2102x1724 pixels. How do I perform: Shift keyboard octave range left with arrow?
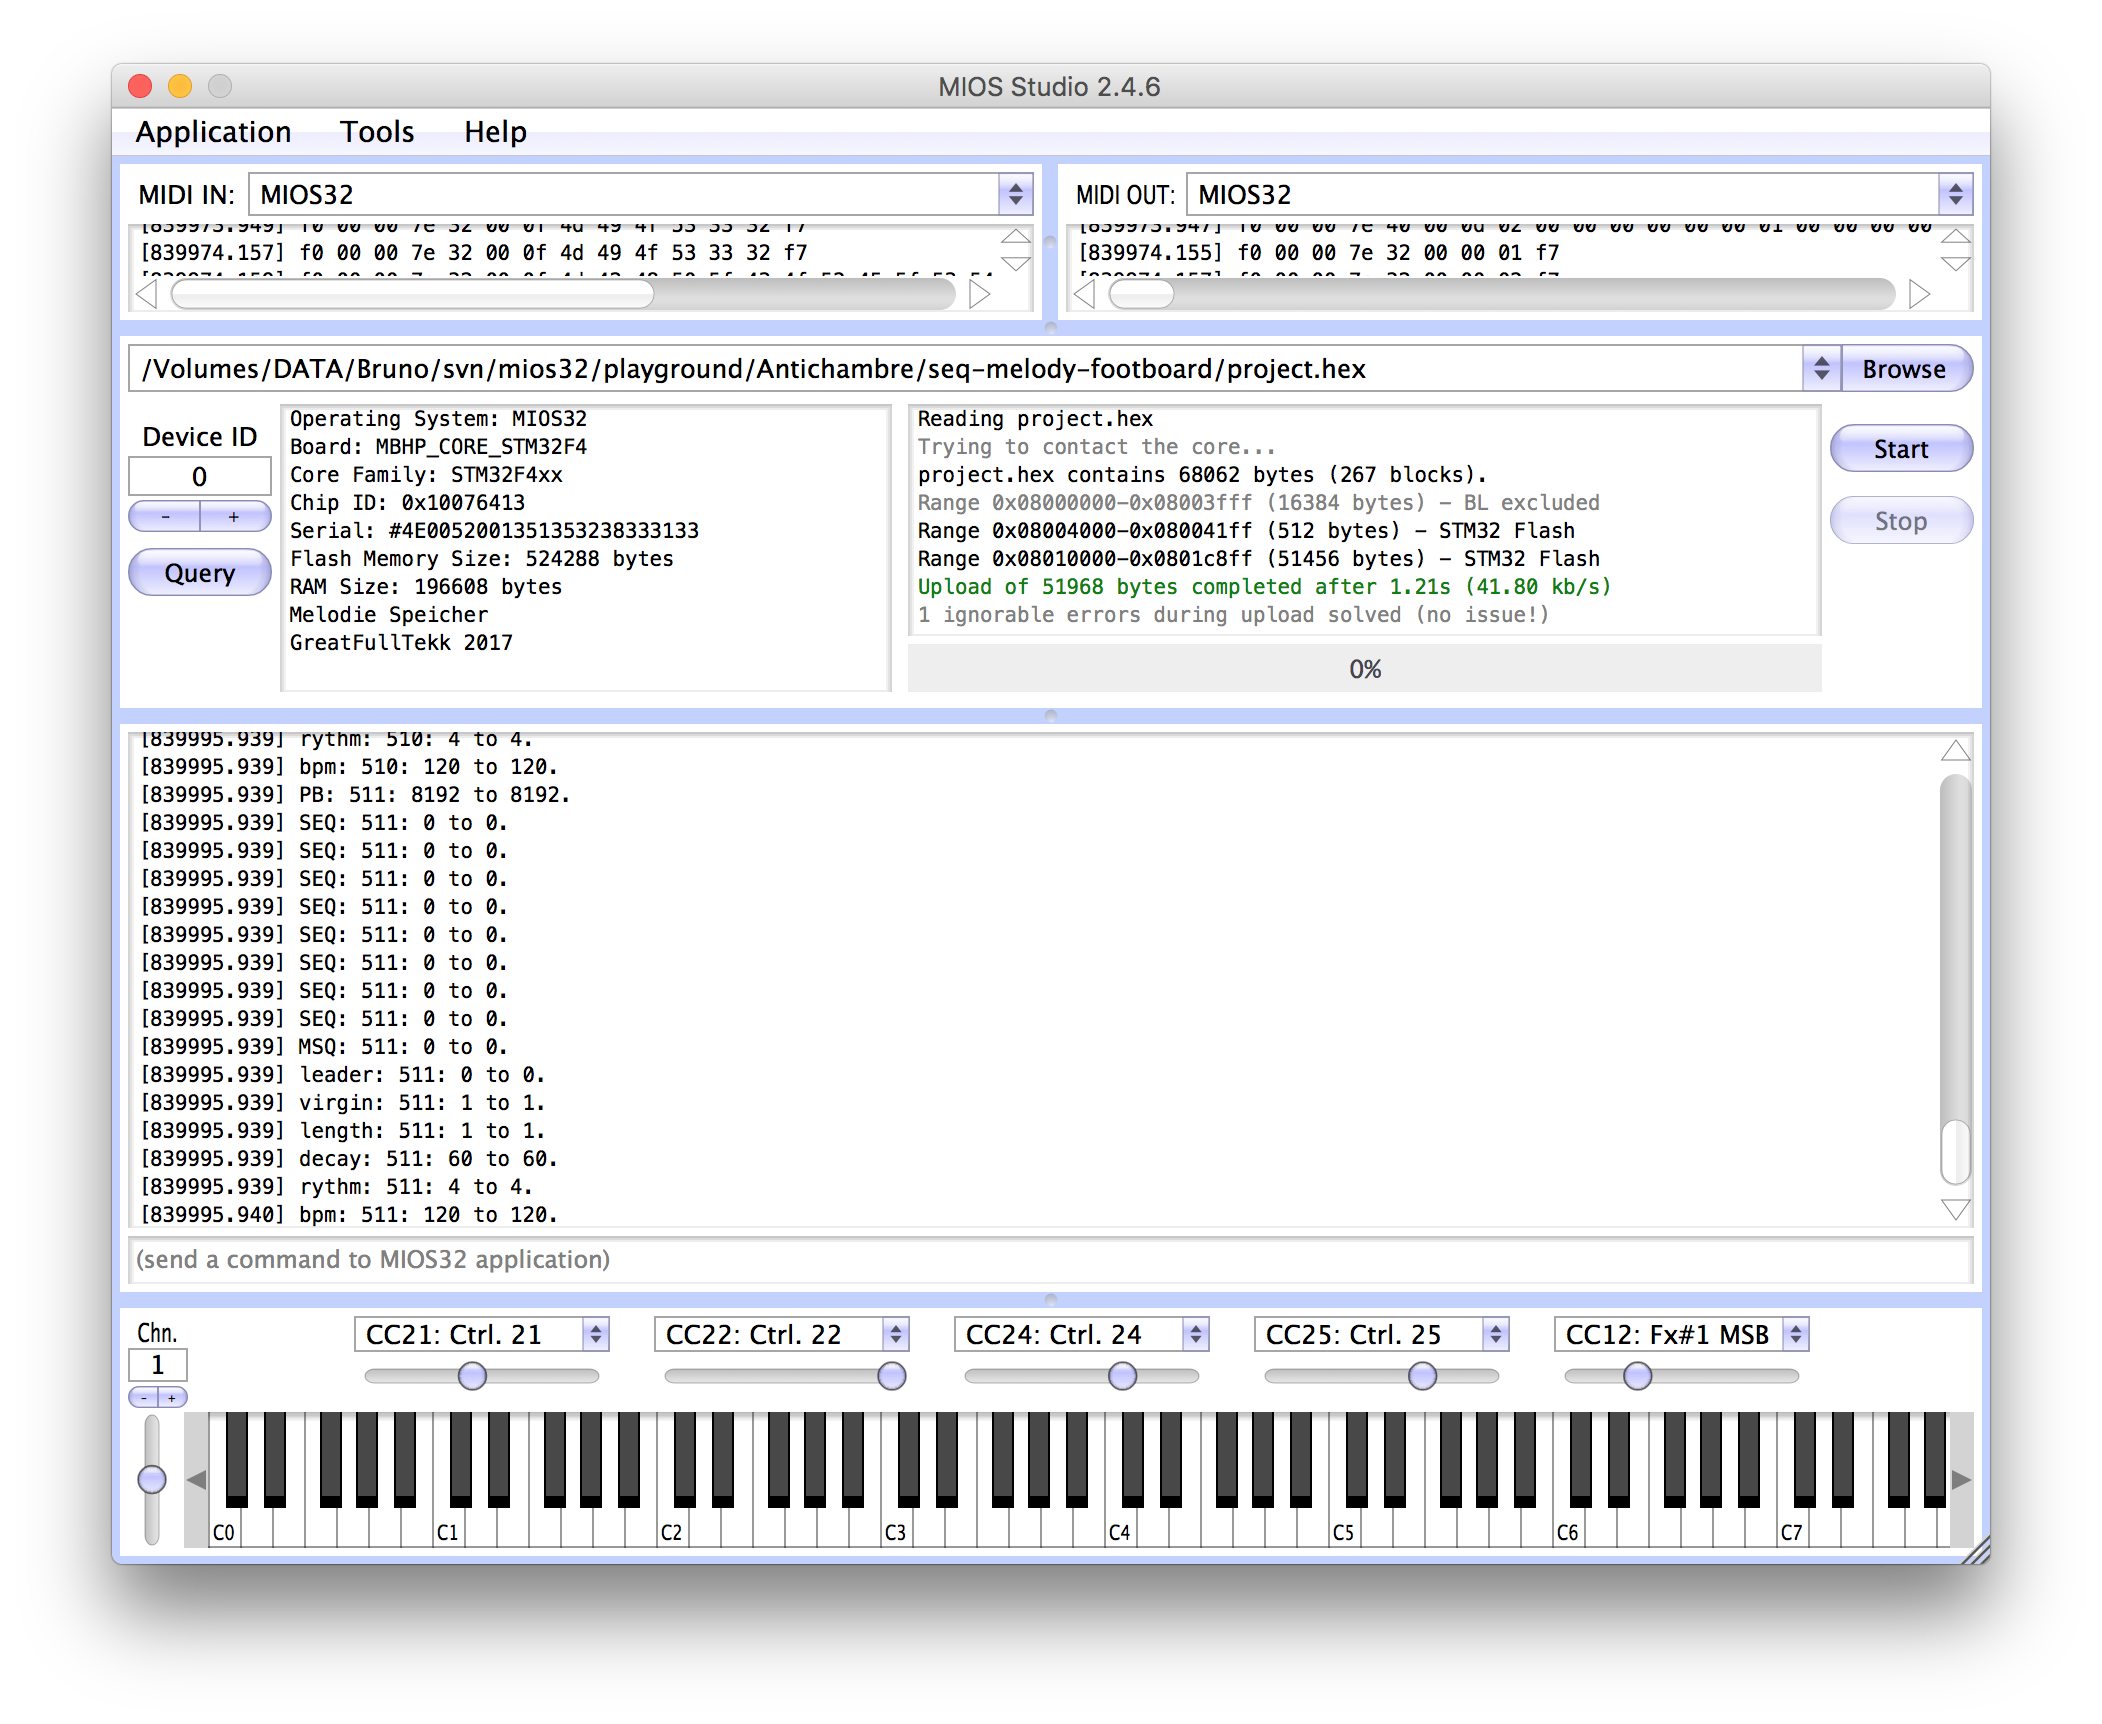[x=196, y=1479]
